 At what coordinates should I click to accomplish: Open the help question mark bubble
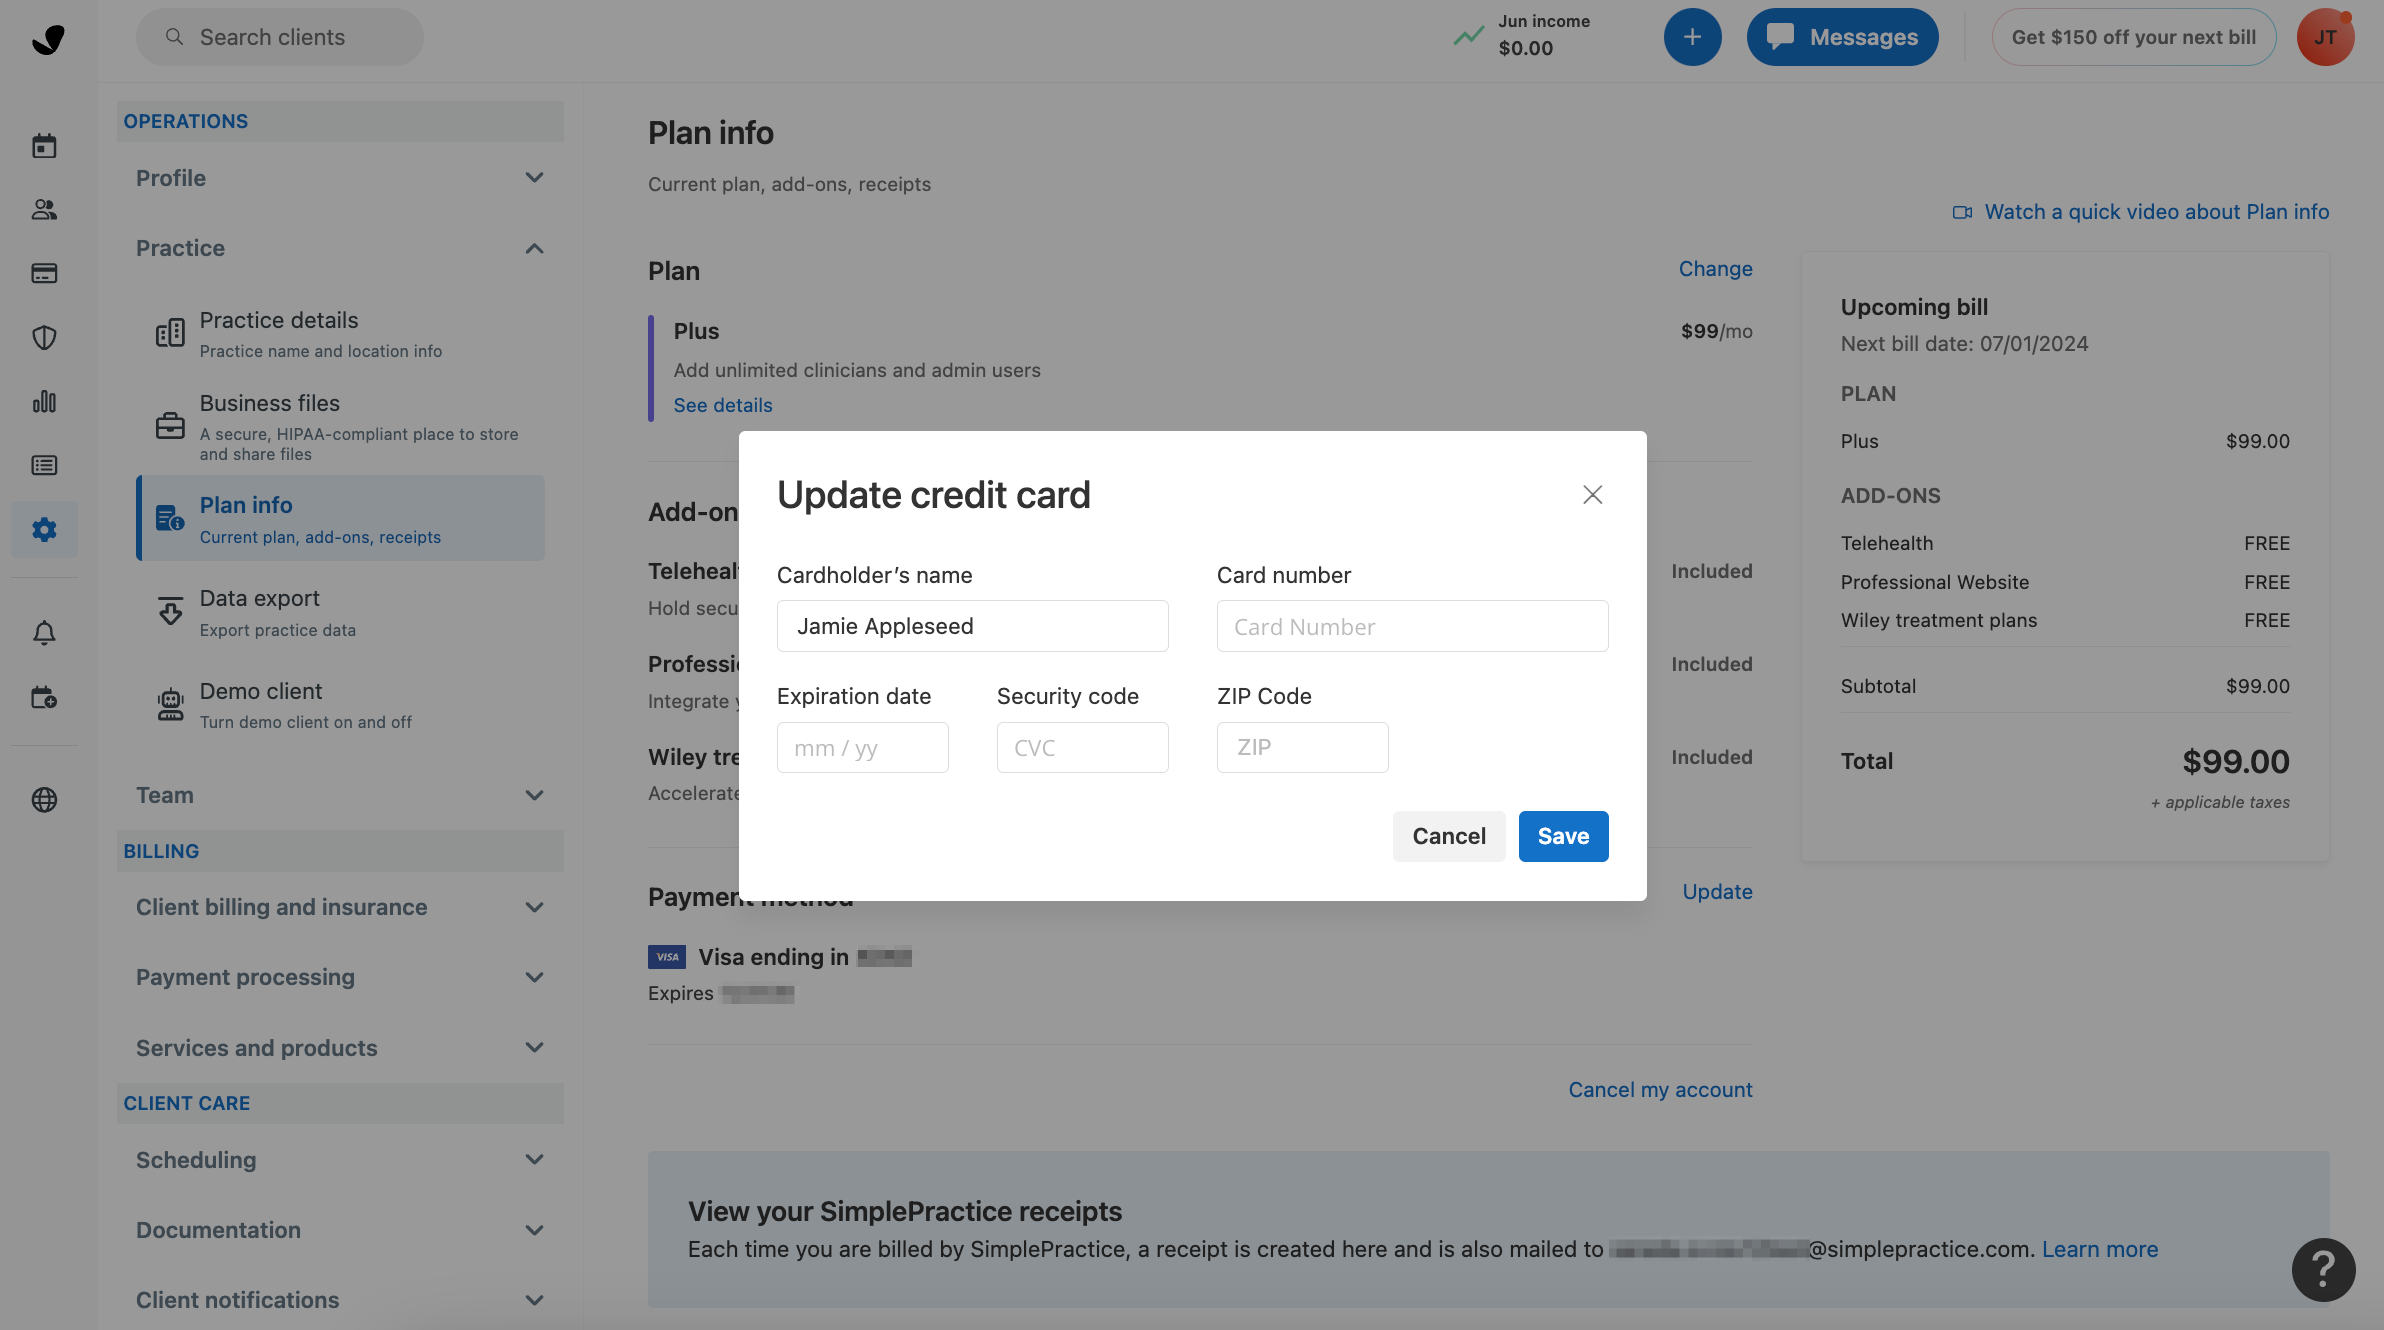[2323, 1270]
